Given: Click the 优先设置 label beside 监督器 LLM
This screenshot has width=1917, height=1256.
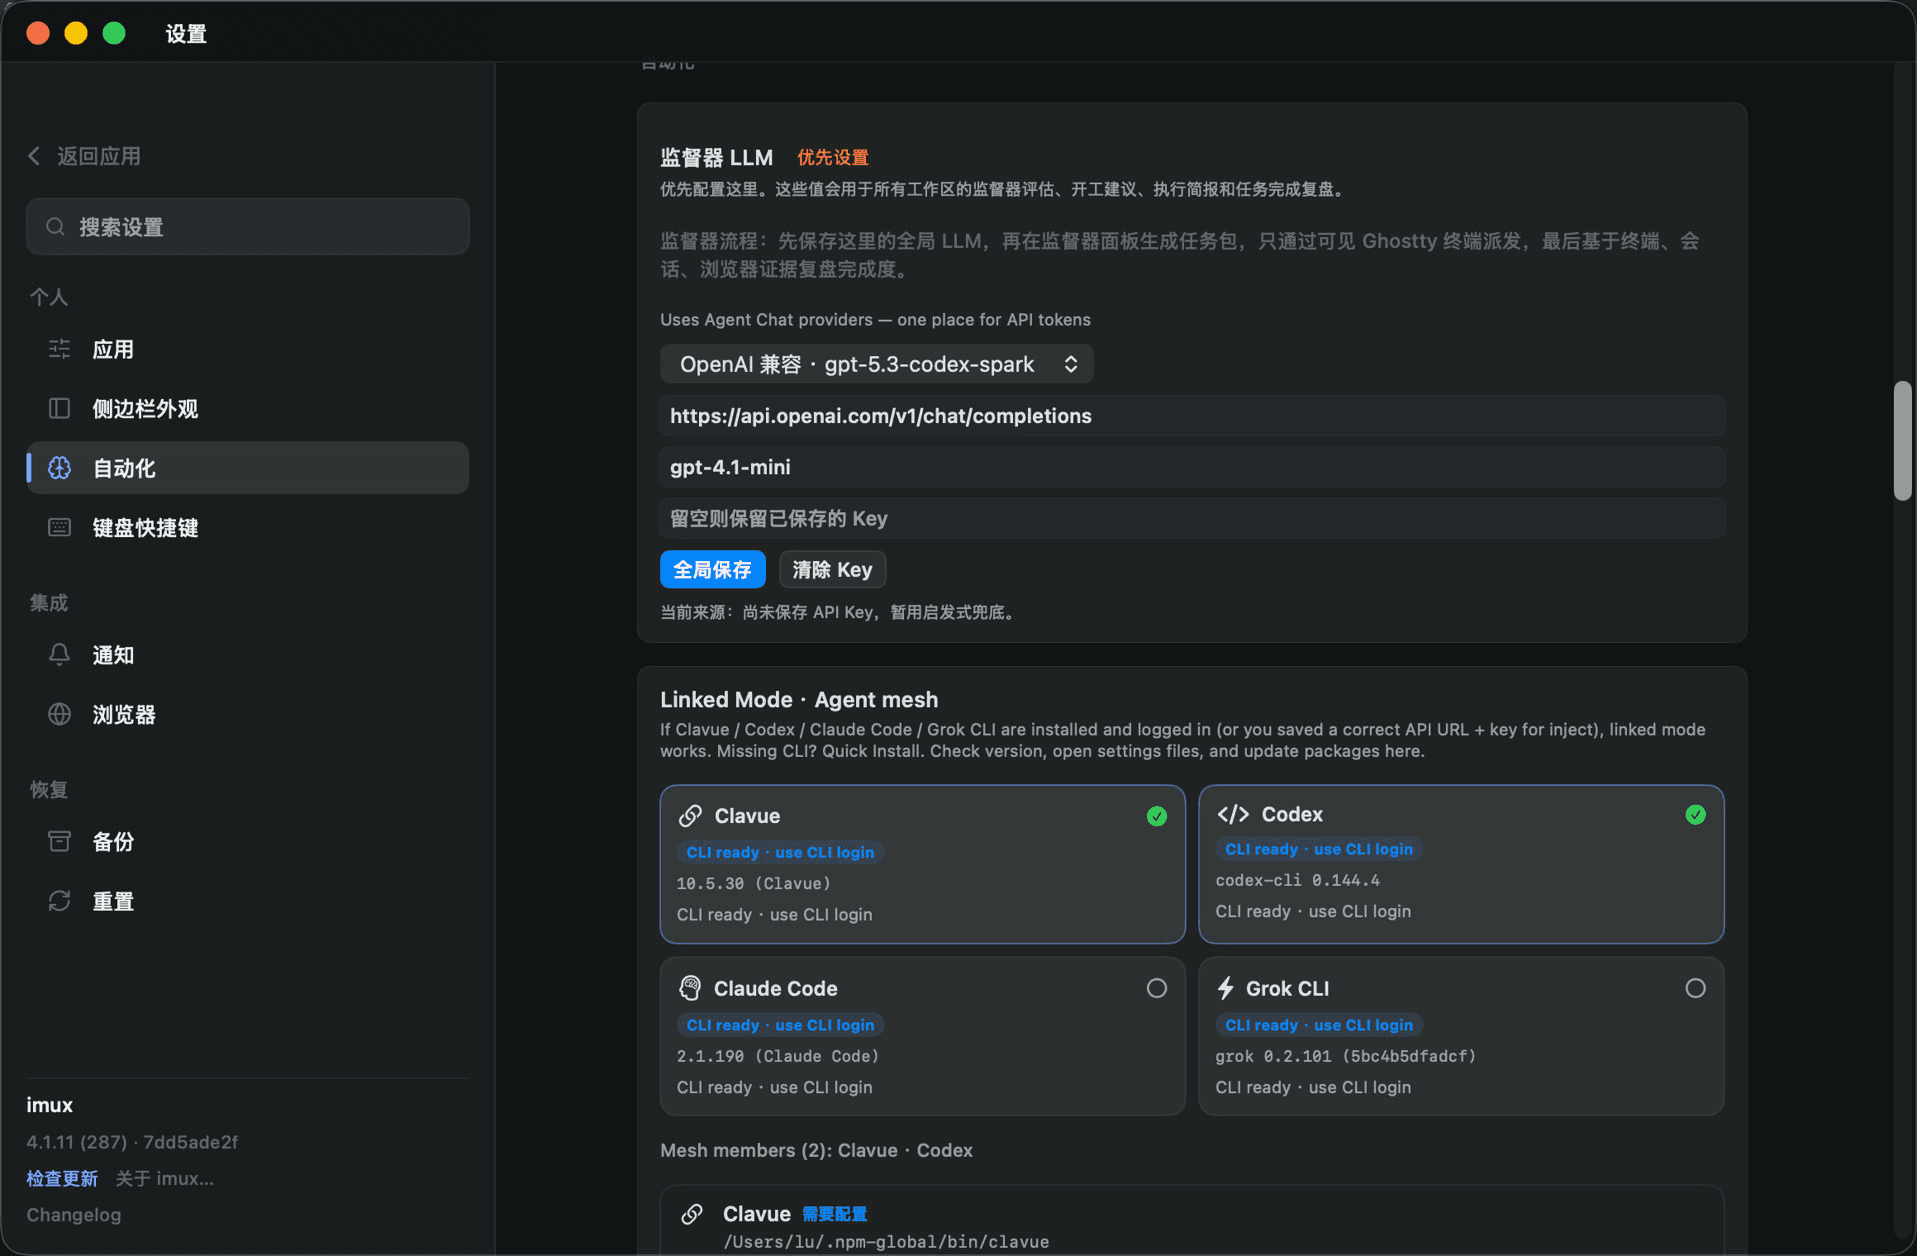Looking at the screenshot, I should [832, 157].
